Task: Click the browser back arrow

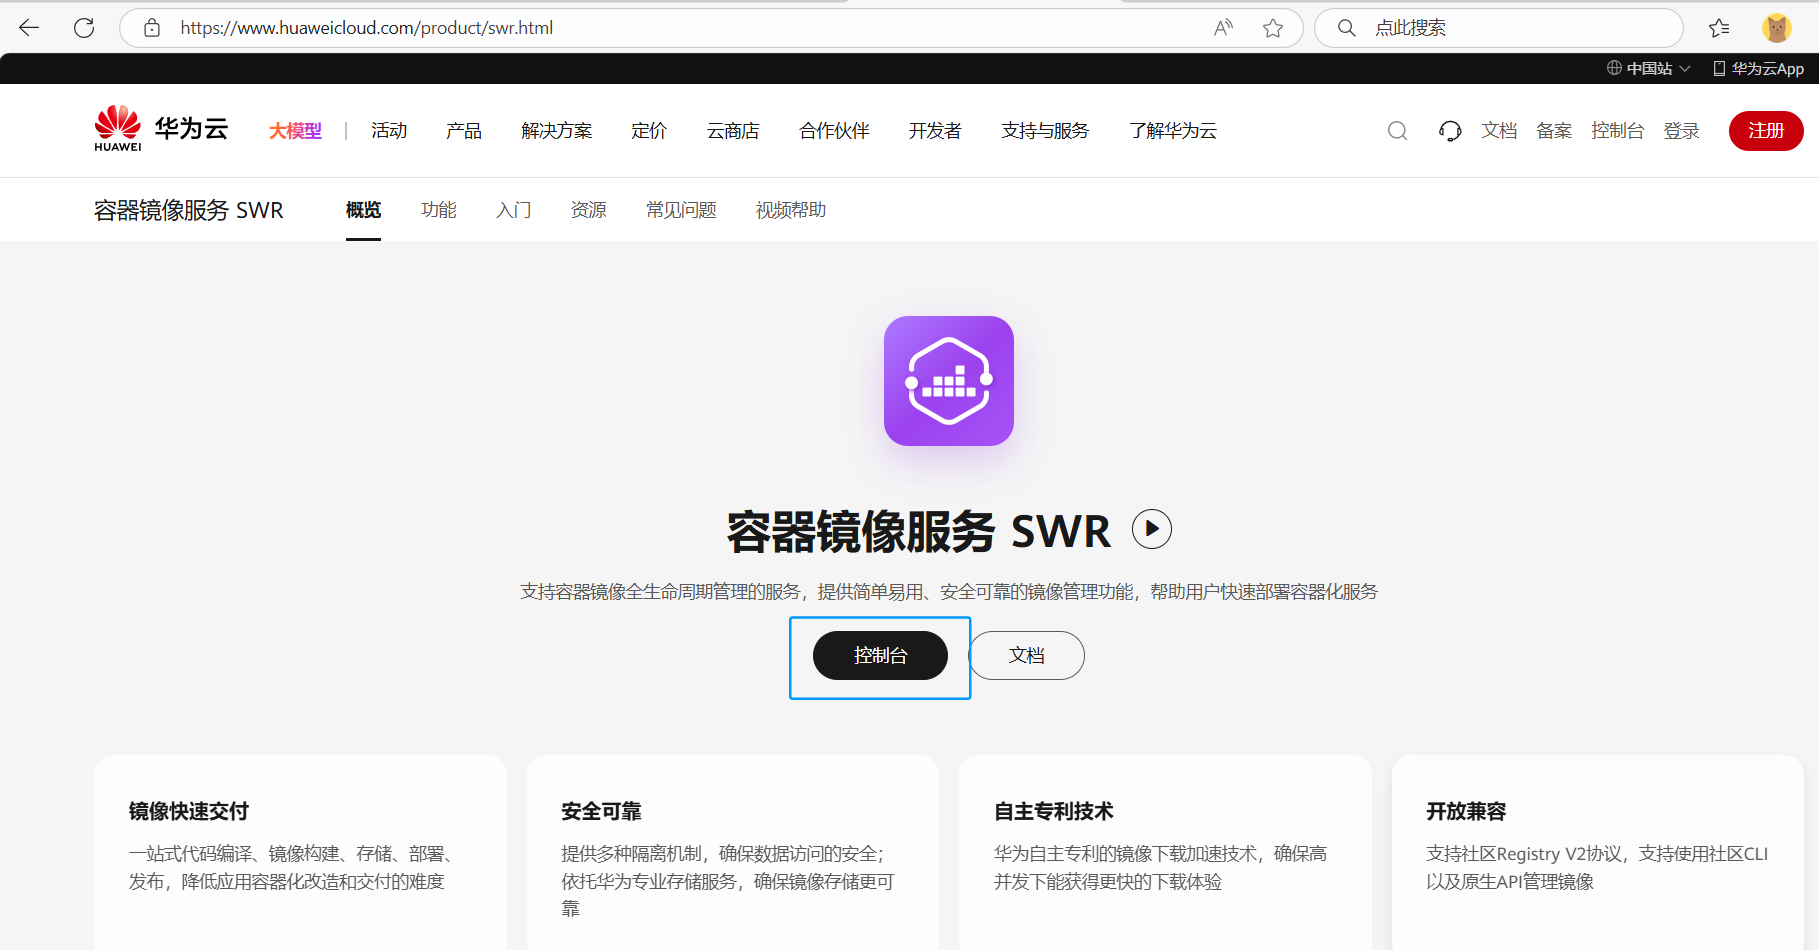Action: 29,28
